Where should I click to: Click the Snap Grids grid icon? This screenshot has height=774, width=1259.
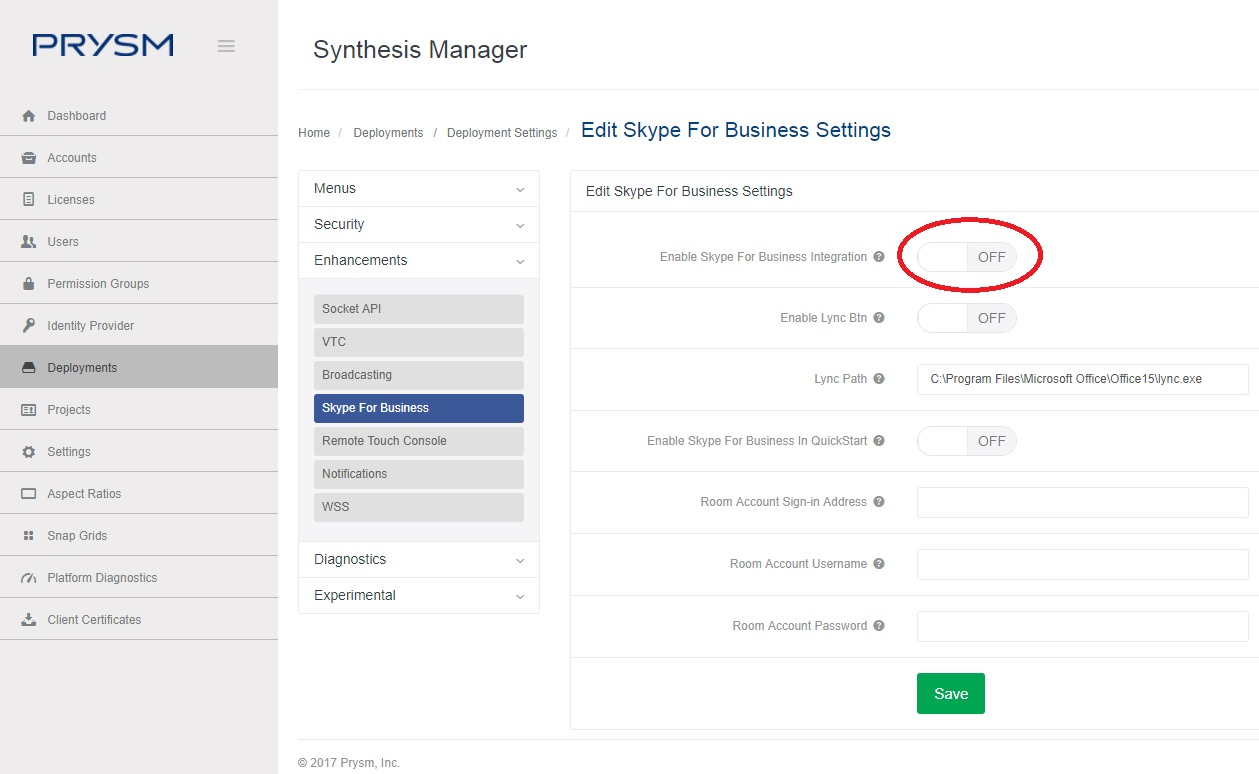click(29, 536)
